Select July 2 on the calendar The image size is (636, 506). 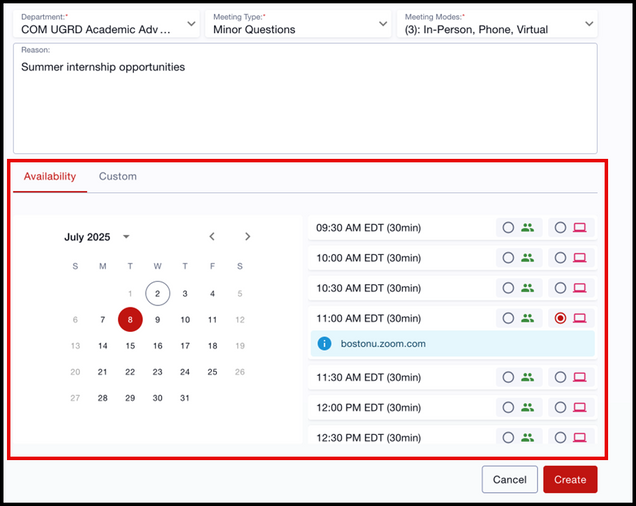tap(158, 293)
